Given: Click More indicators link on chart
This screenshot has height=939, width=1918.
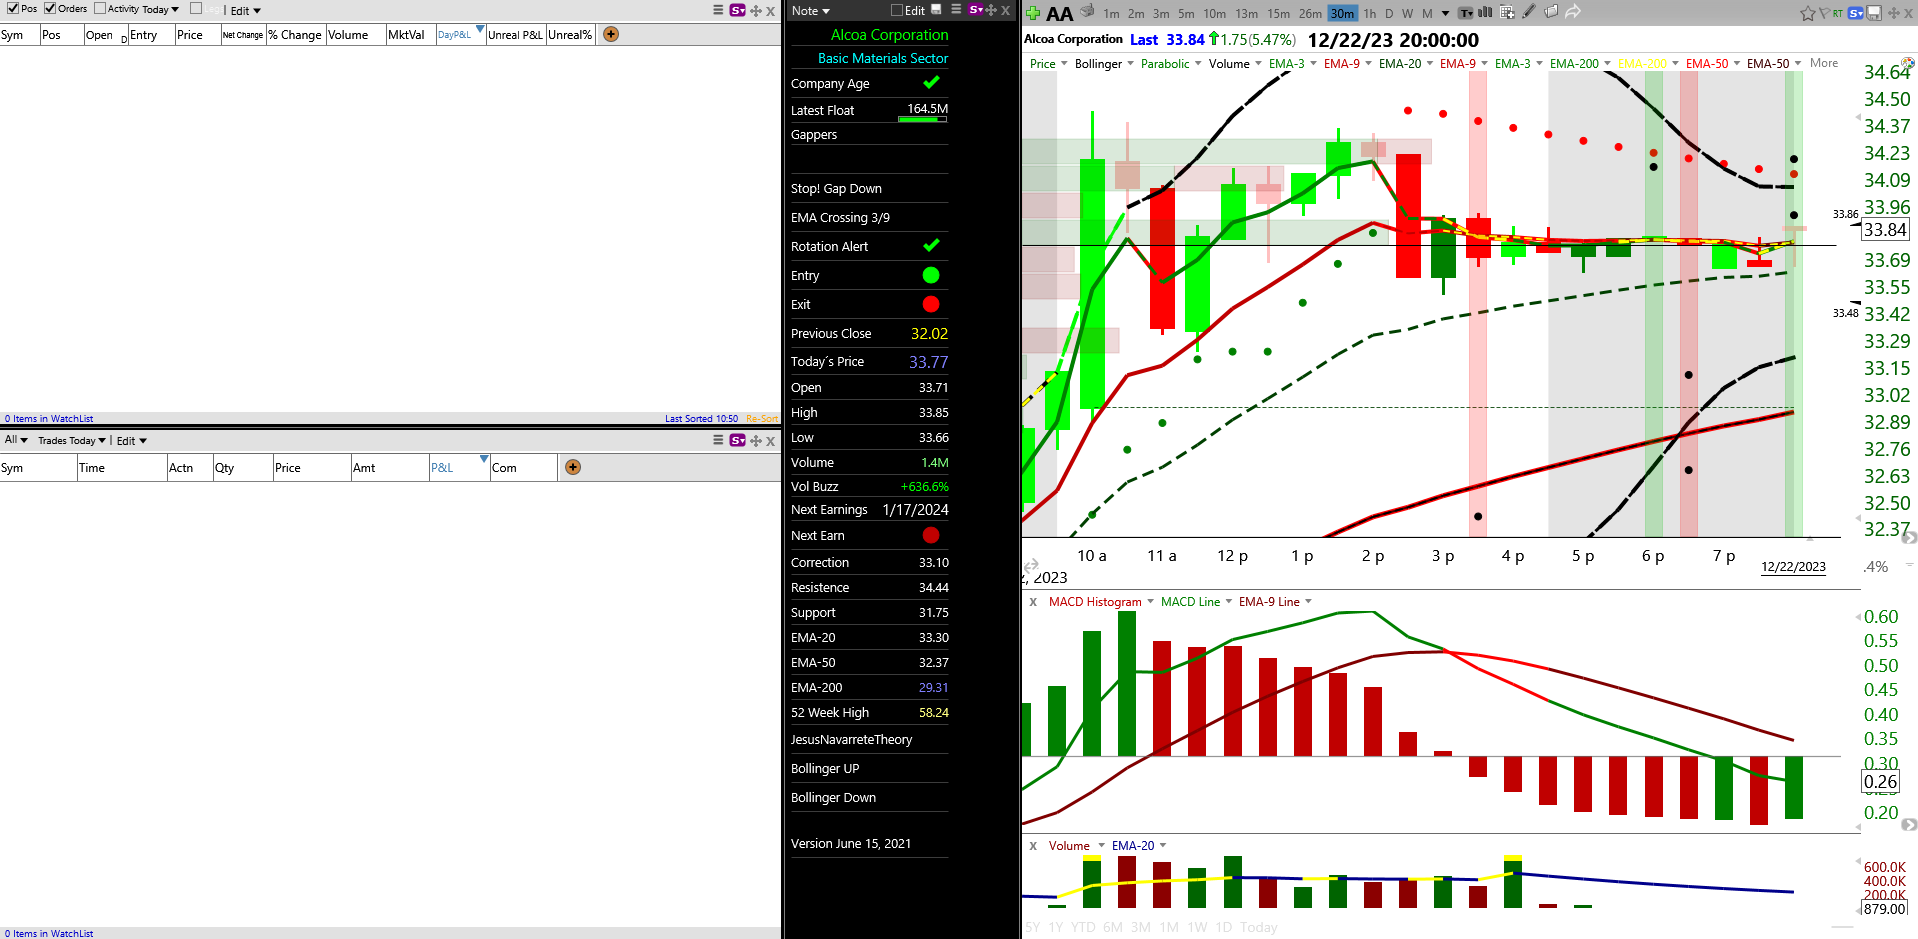Looking at the screenshot, I should (1824, 63).
